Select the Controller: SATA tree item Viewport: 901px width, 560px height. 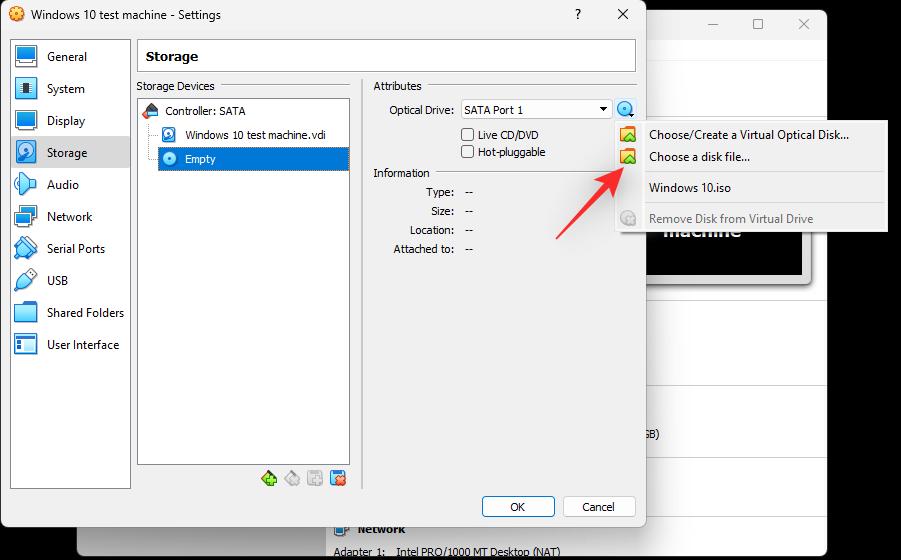coord(205,111)
